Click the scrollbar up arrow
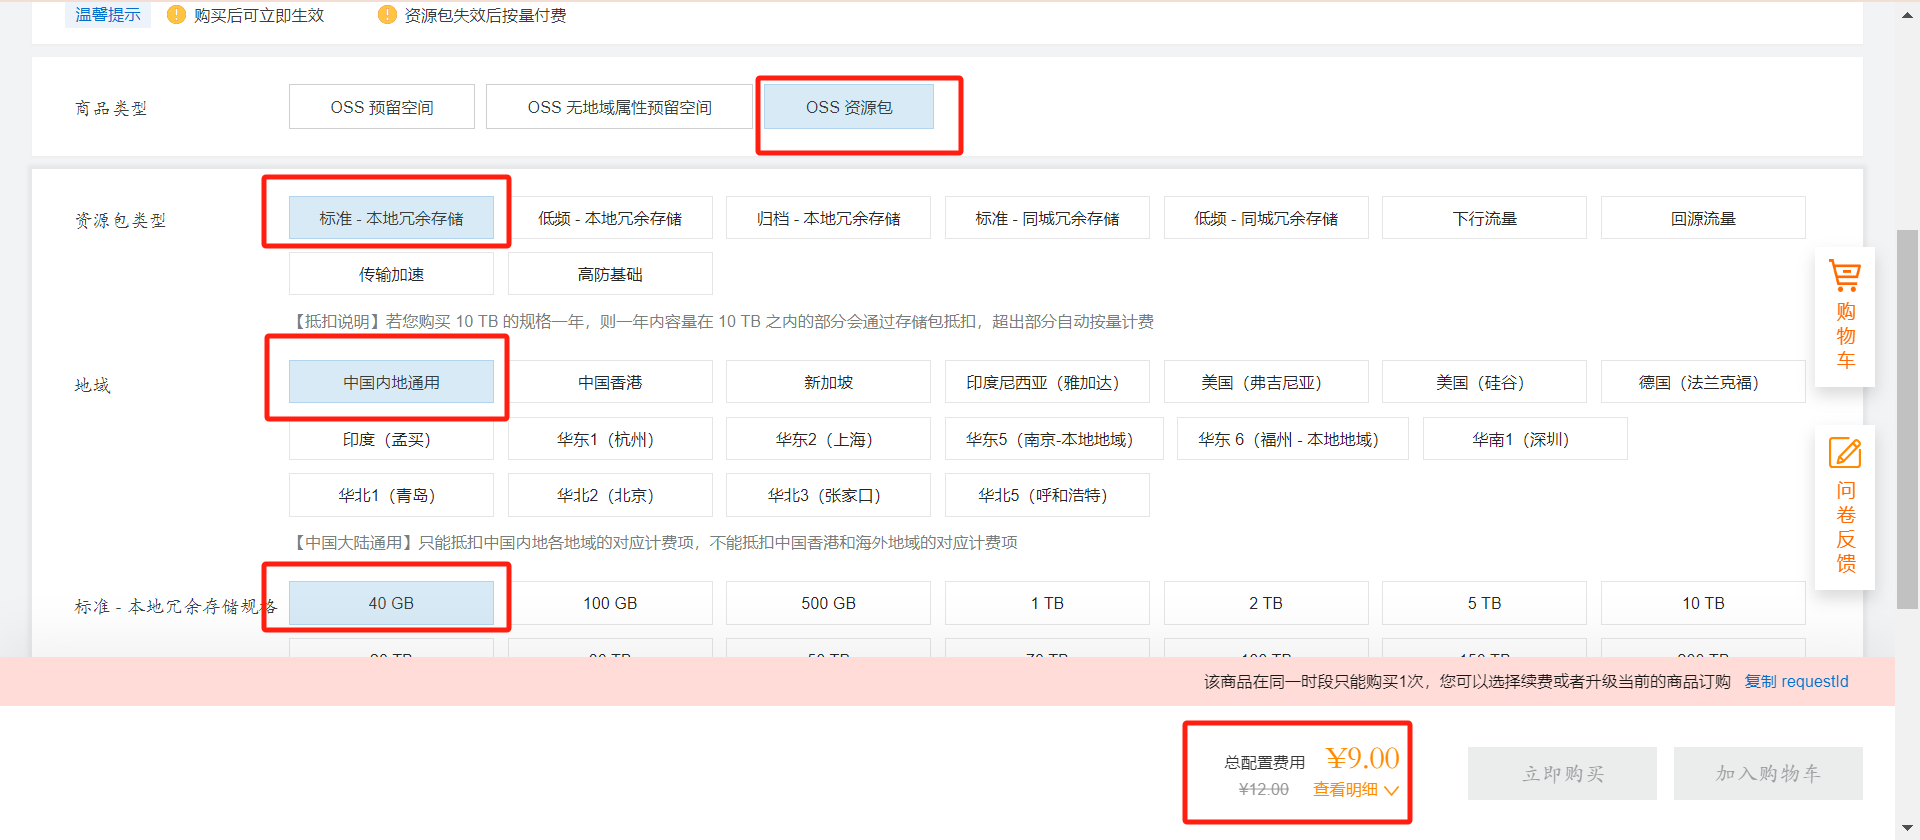Image resolution: width=1920 pixels, height=840 pixels. coord(1907,15)
